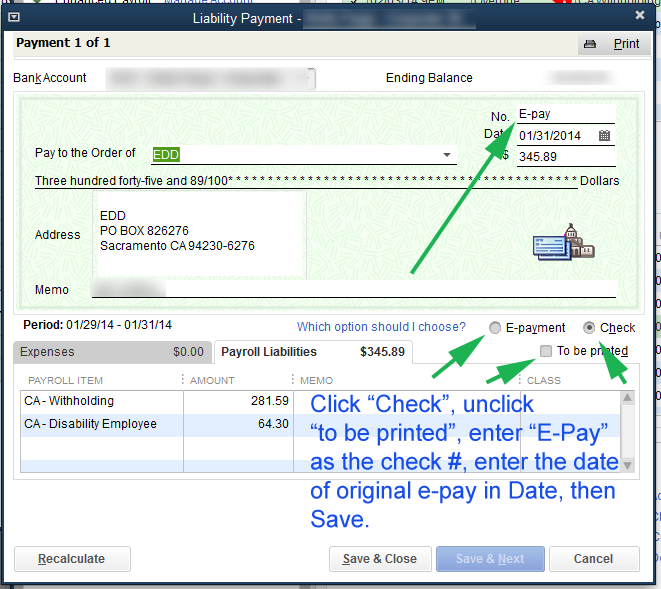Click the check No. field containing E-pay

[566, 114]
